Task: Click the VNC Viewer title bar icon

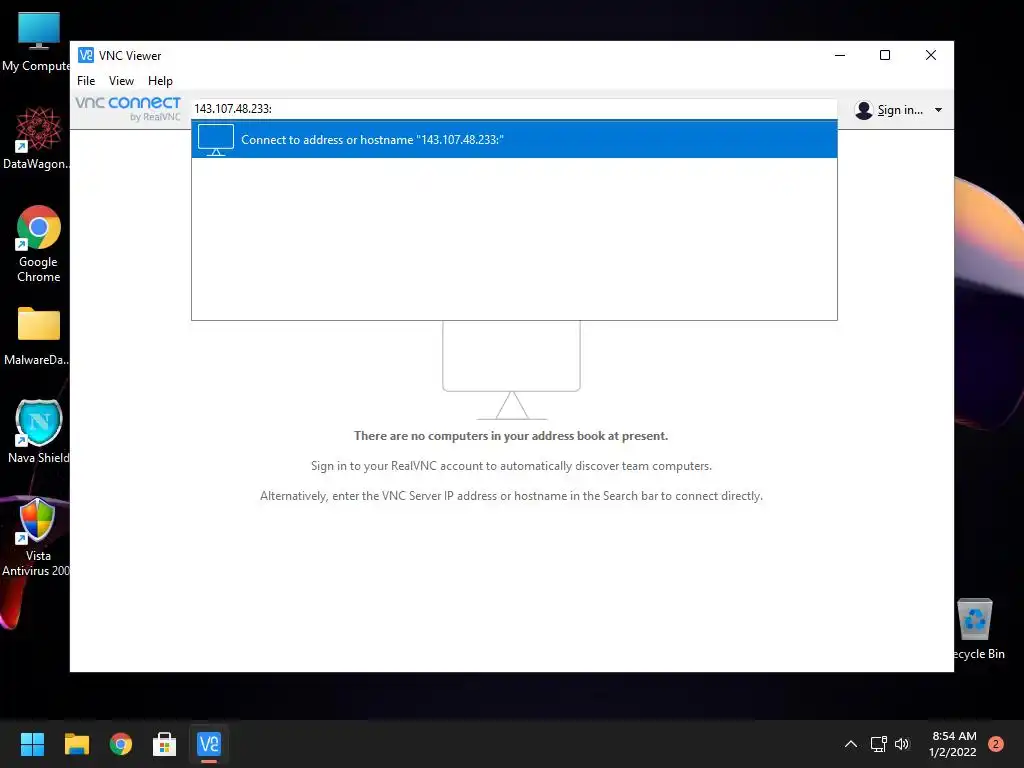Action: tap(86, 55)
